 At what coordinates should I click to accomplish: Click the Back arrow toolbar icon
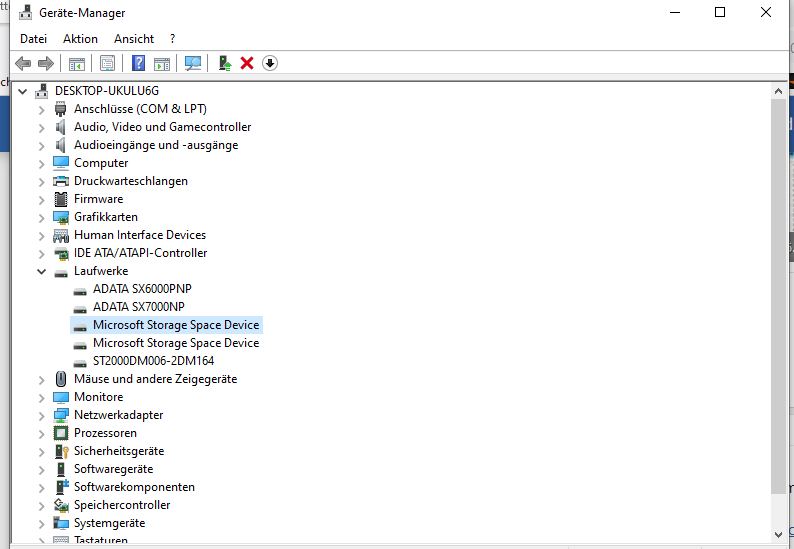23,63
